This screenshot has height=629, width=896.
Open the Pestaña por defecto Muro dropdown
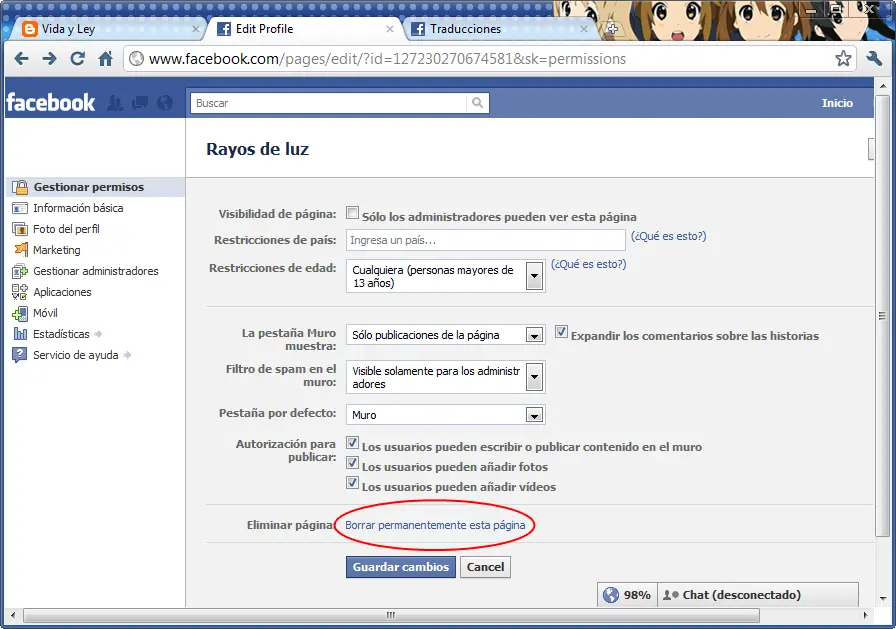pyautogui.click(x=446, y=415)
